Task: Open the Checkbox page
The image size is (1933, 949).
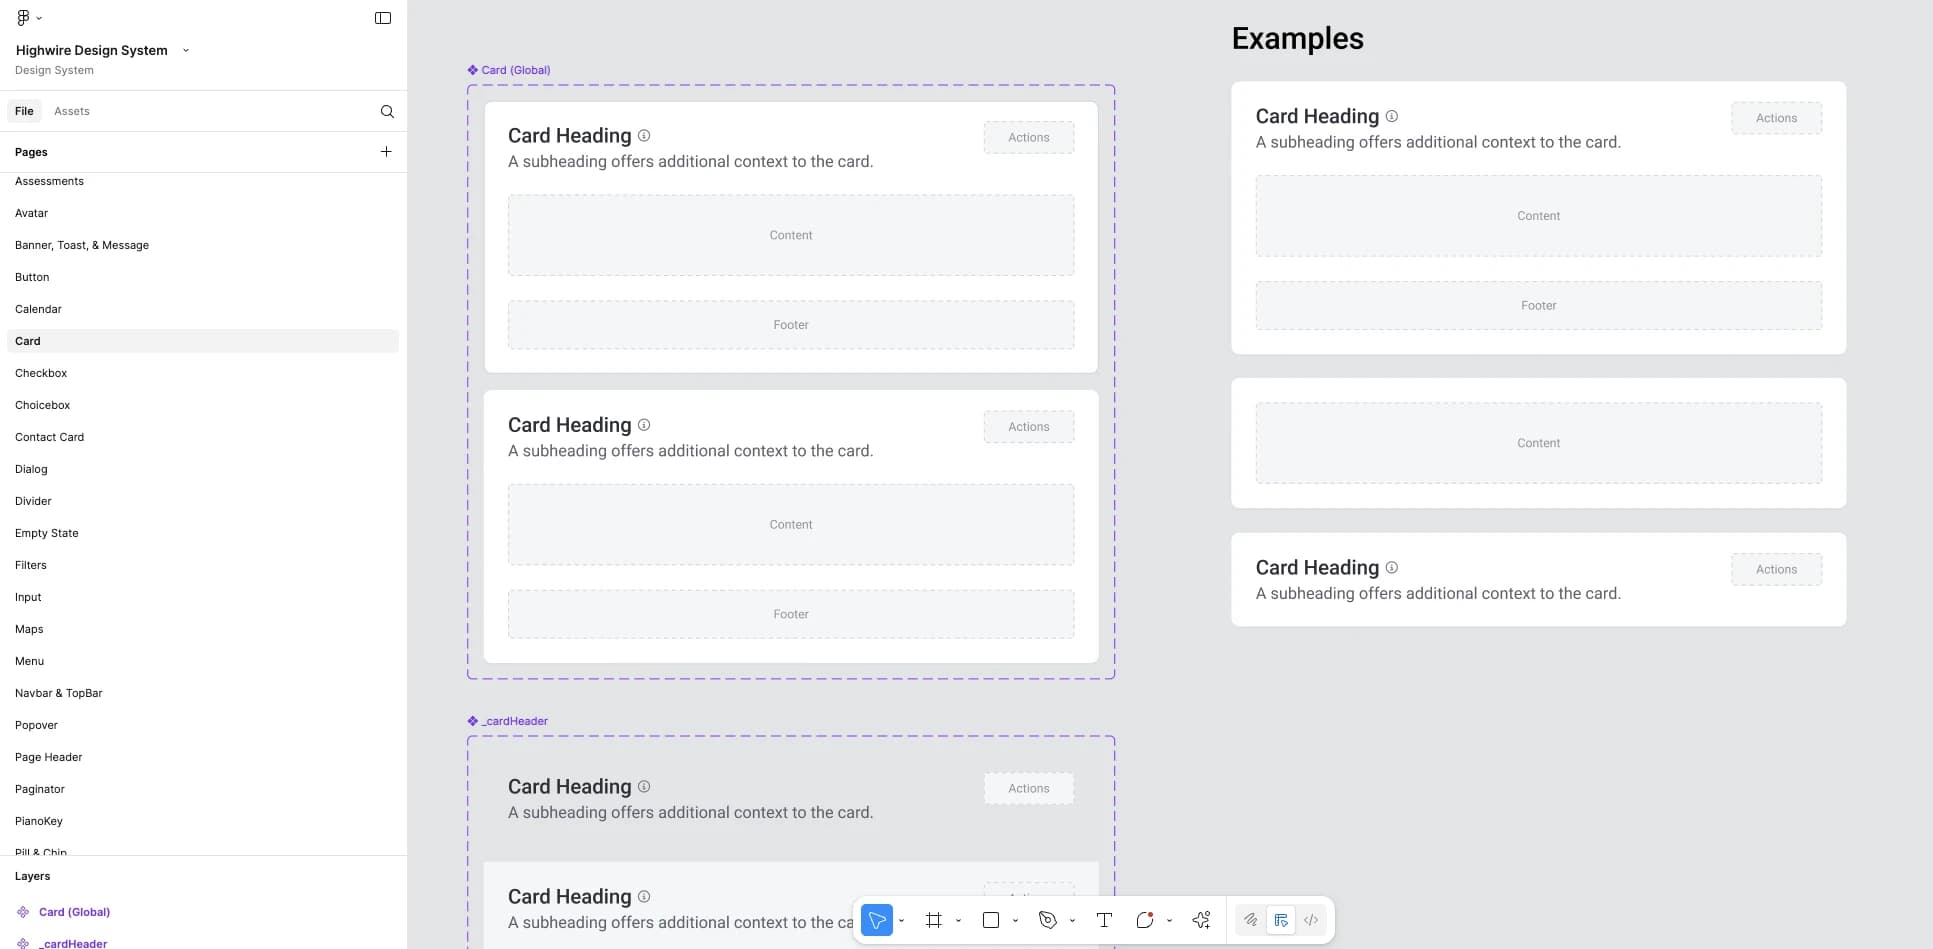Action: tap(202, 373)
